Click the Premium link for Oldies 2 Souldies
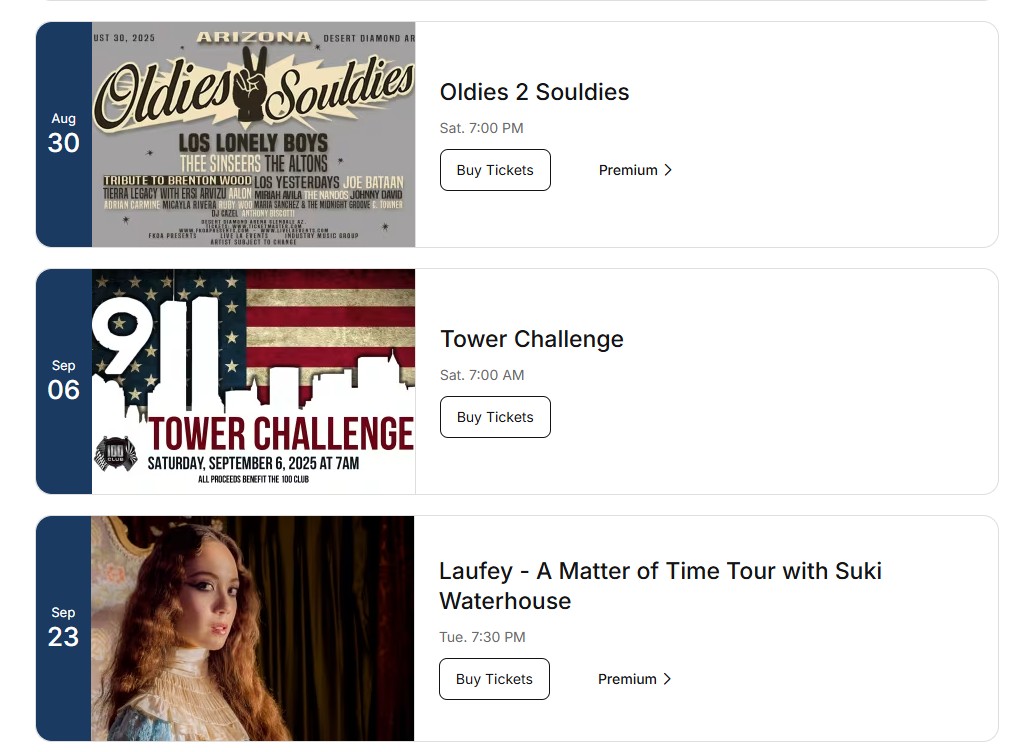This screenshot has width=1036, height=752. click(635, 170)
